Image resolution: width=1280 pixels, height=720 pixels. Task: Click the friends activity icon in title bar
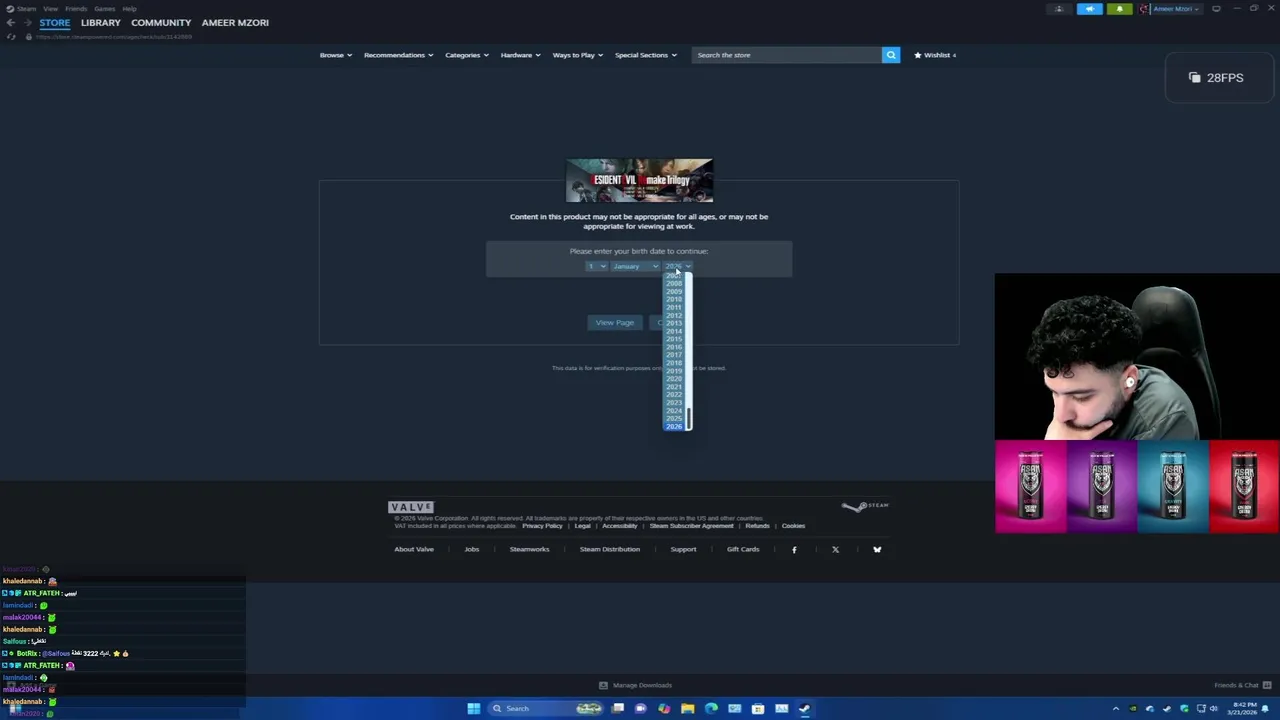[x=1059, y=9]
